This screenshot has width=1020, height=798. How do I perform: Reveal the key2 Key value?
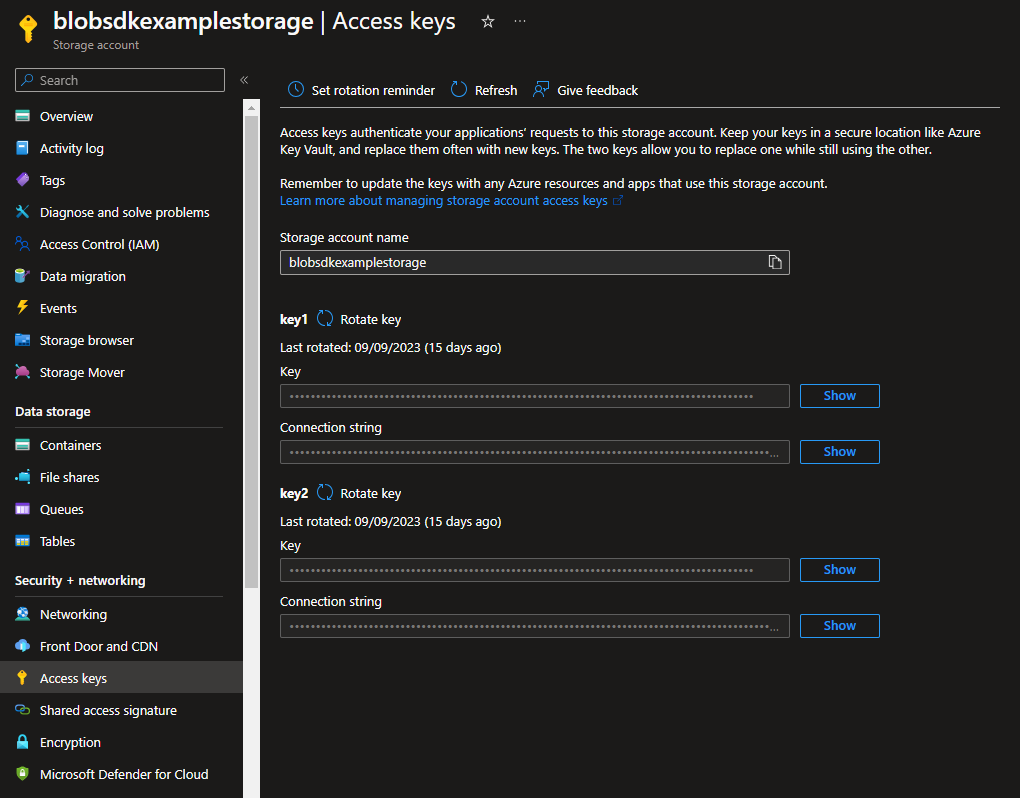(839, 569)
